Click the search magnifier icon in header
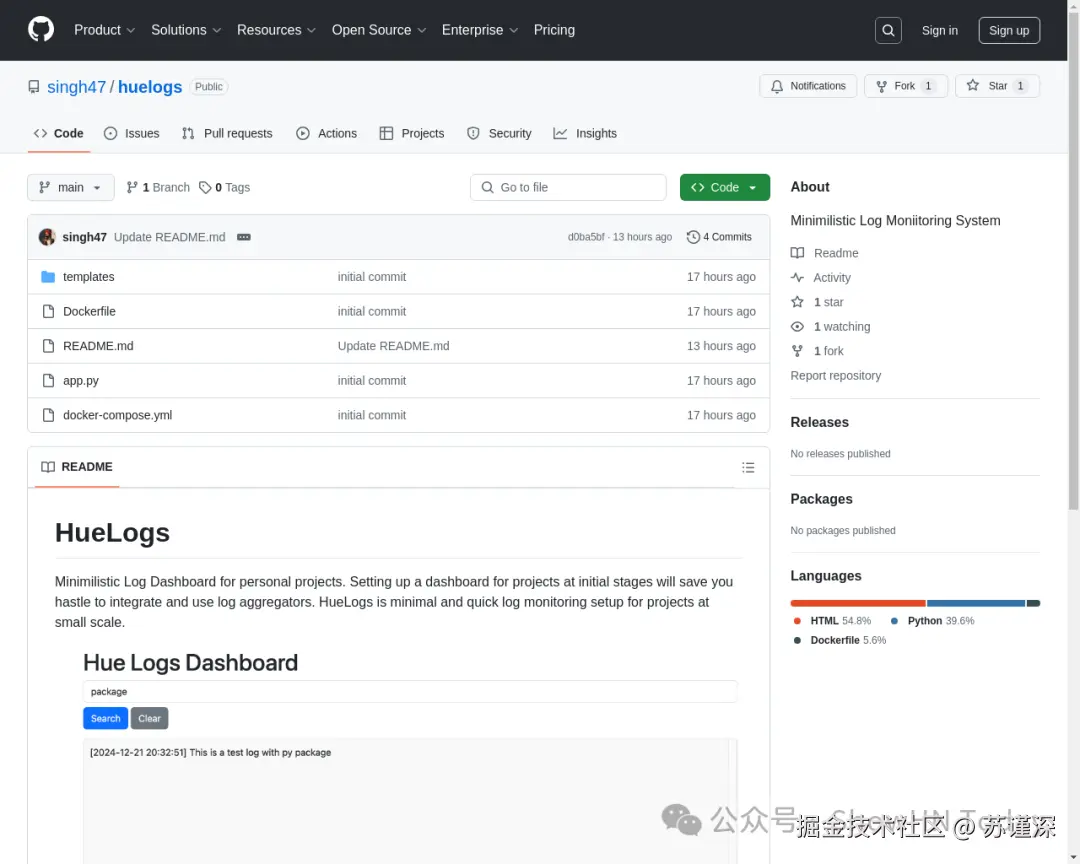 click(888, 30)
